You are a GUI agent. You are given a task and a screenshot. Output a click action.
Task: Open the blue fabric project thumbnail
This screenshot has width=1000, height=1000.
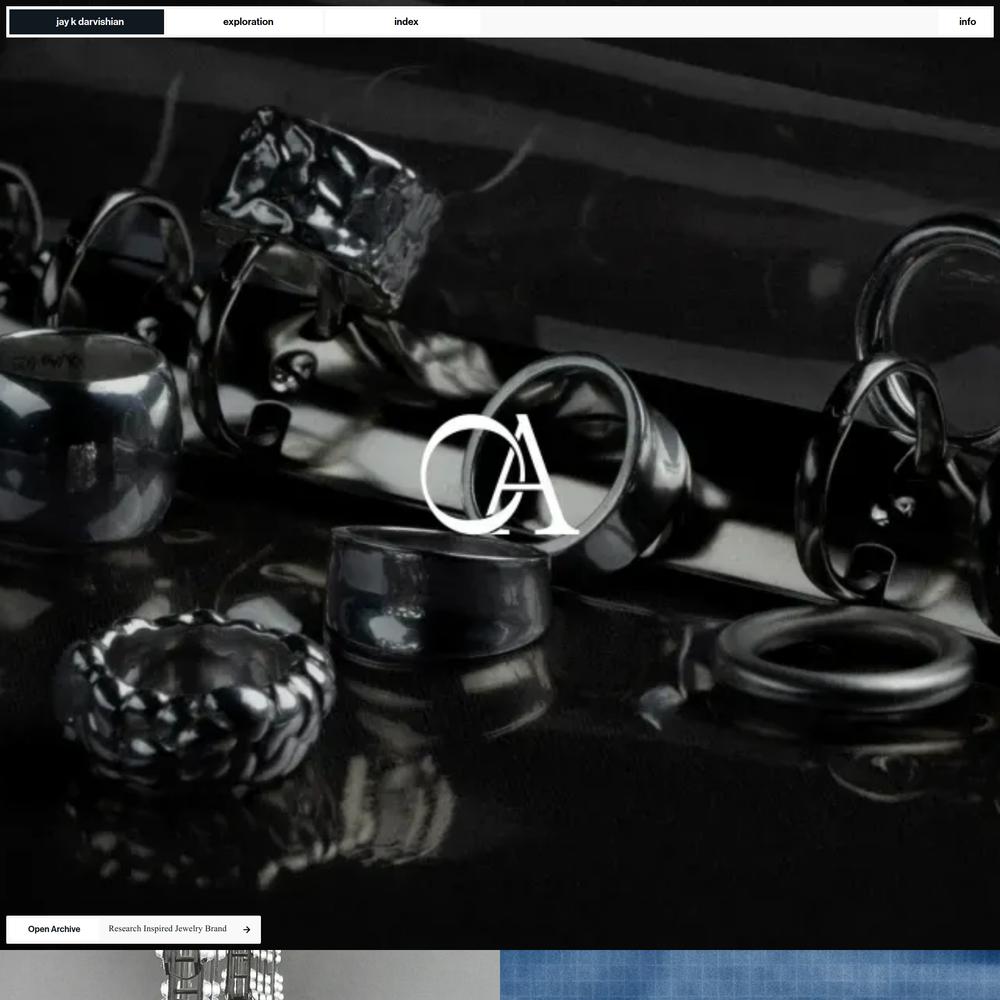pos(750,975)
